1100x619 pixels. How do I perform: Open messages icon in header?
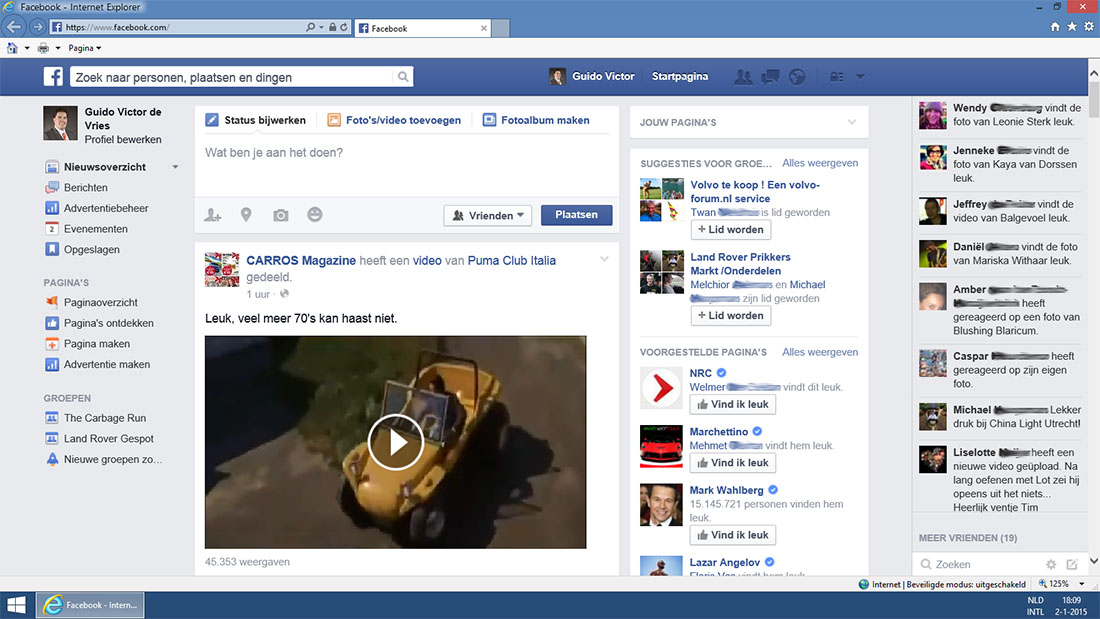(770, 76)
